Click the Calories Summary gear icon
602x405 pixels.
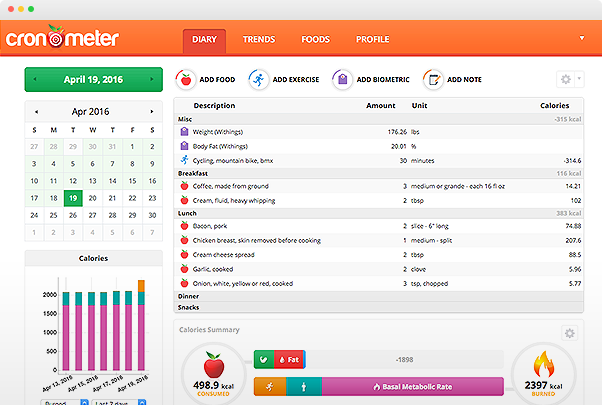[x=569, y=333]
